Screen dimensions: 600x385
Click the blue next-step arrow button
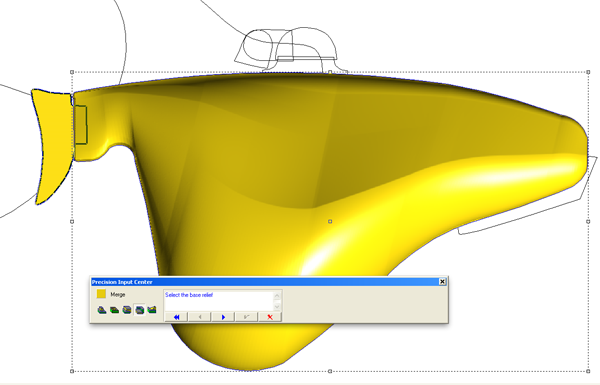(223, 317)
